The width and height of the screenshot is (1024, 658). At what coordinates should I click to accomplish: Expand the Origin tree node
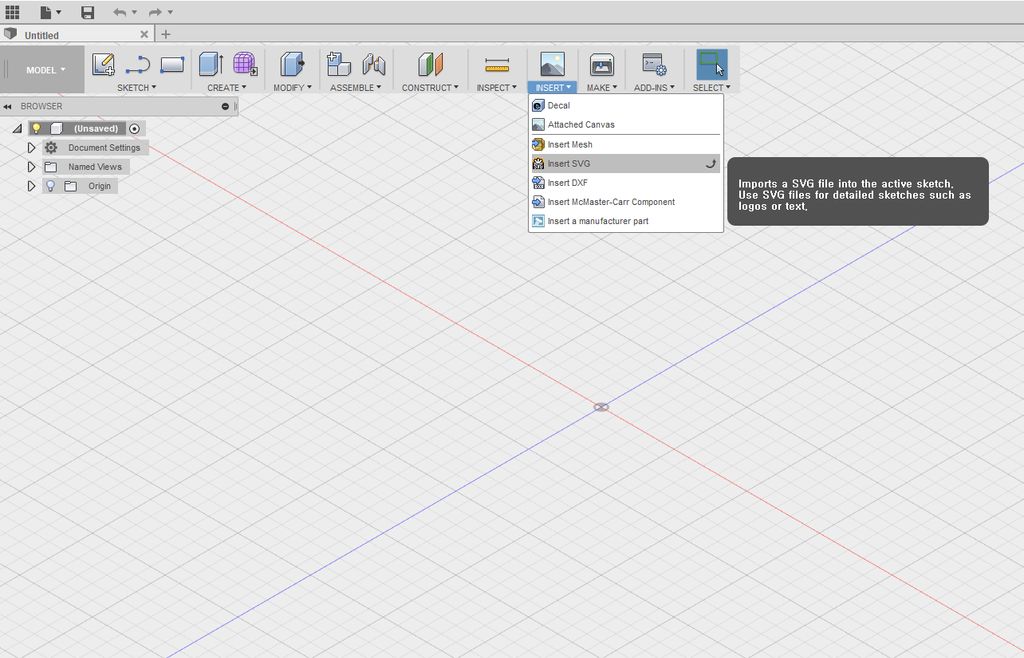coord(31,186)
